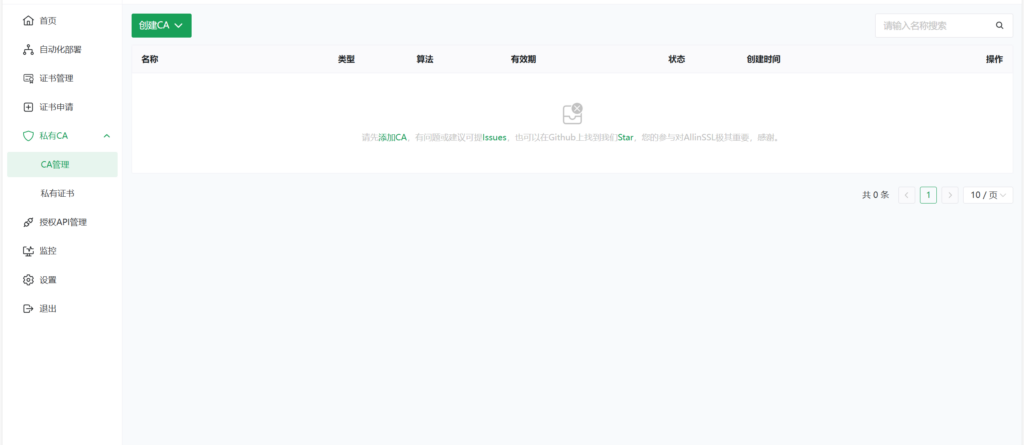1024x445 pixels.
Task: Click the next page arrow
Action: point(950,195)
